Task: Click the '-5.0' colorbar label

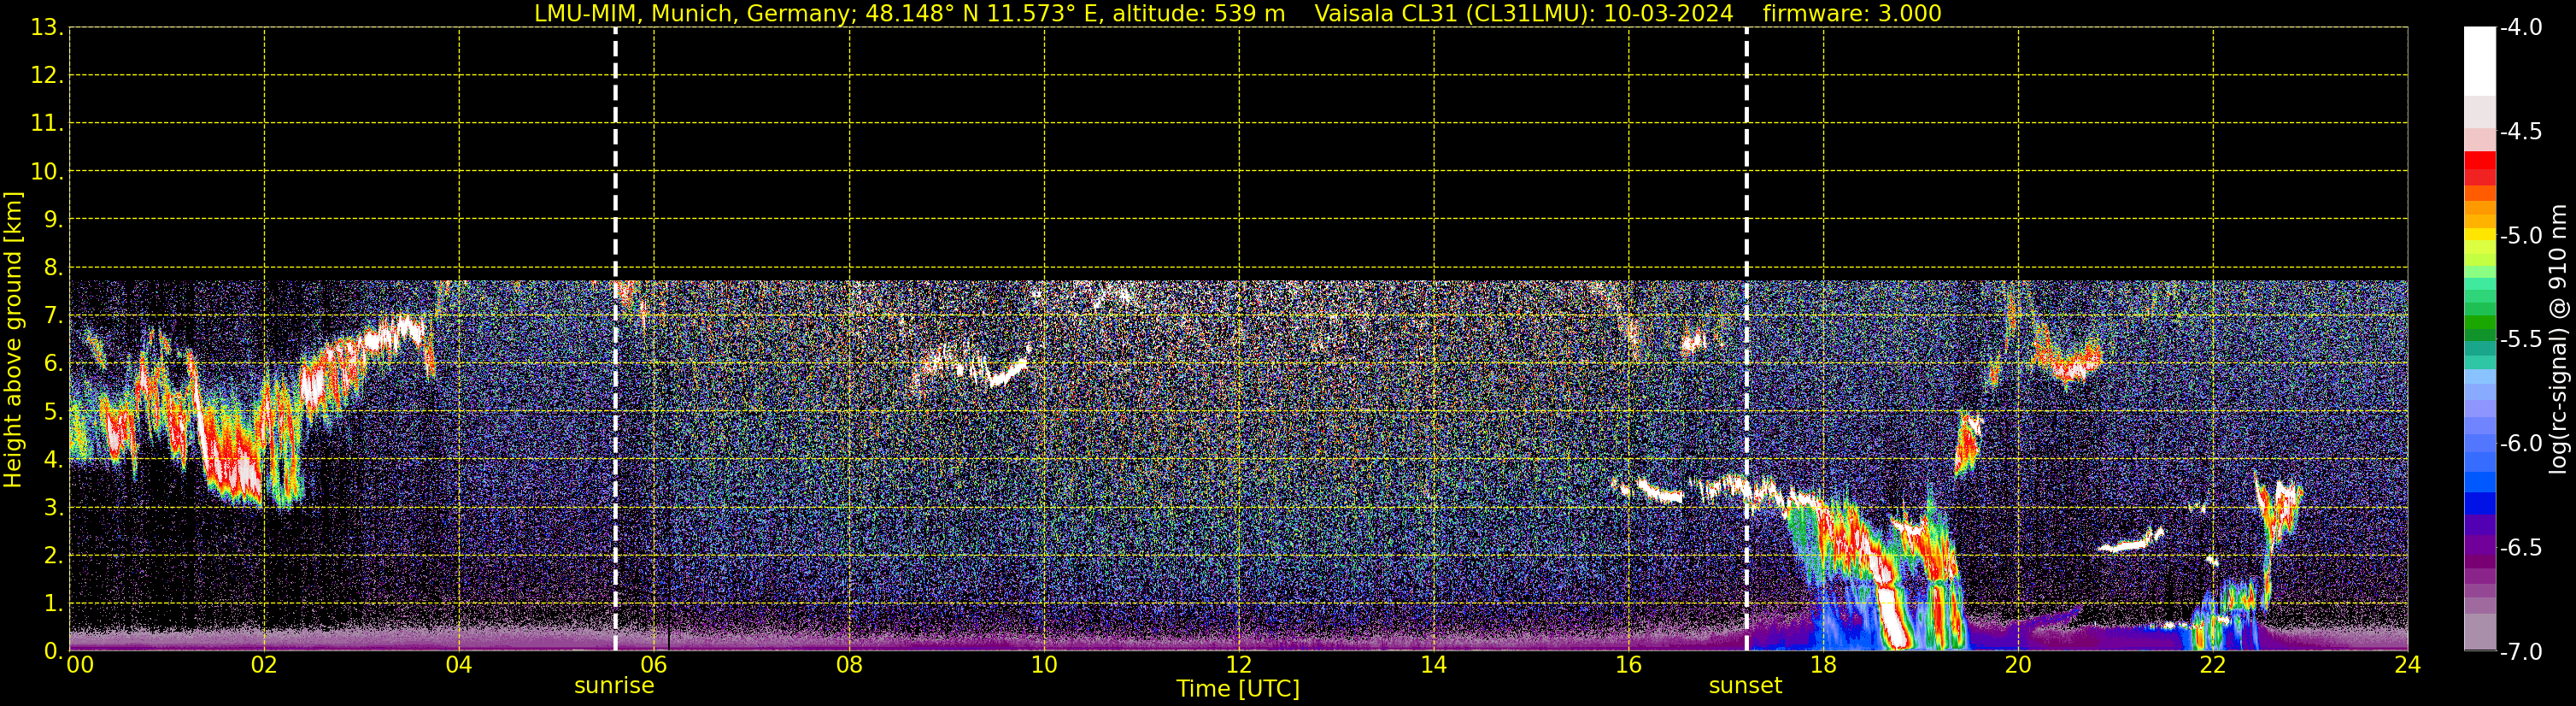Action: click(x=2520, y=236)
